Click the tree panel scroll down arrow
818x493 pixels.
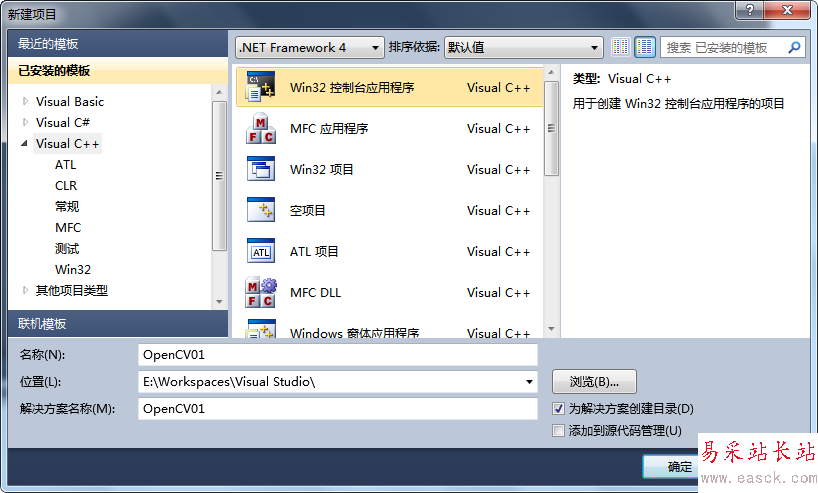point(219,302)
